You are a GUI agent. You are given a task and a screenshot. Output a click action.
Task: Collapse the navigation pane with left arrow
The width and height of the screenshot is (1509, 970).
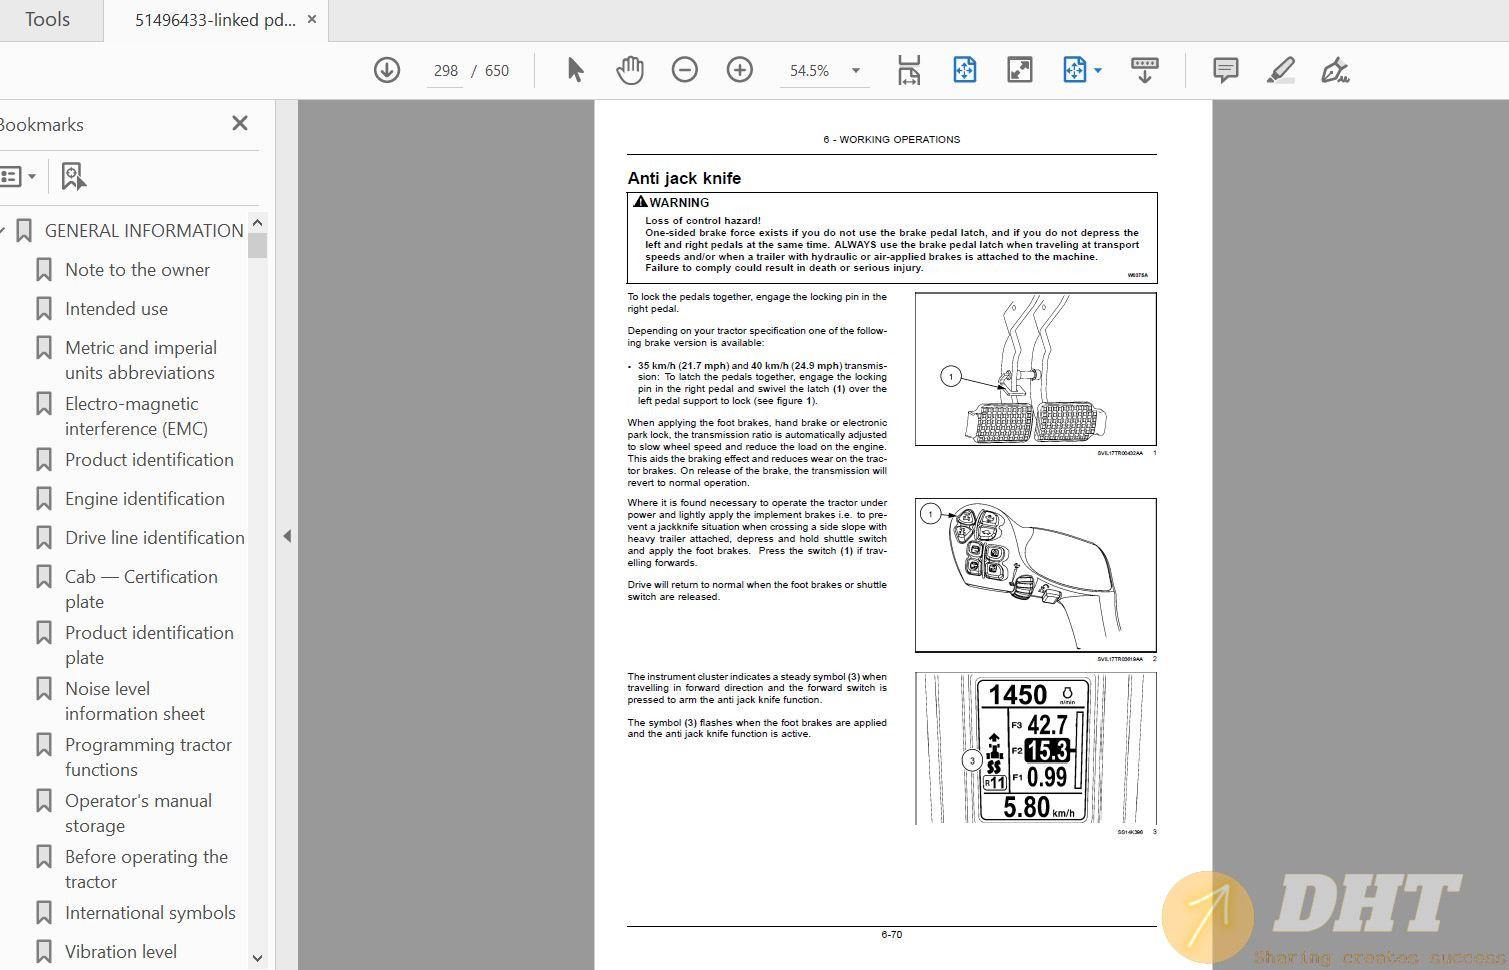pyautogui.click(x=287, y=536)
